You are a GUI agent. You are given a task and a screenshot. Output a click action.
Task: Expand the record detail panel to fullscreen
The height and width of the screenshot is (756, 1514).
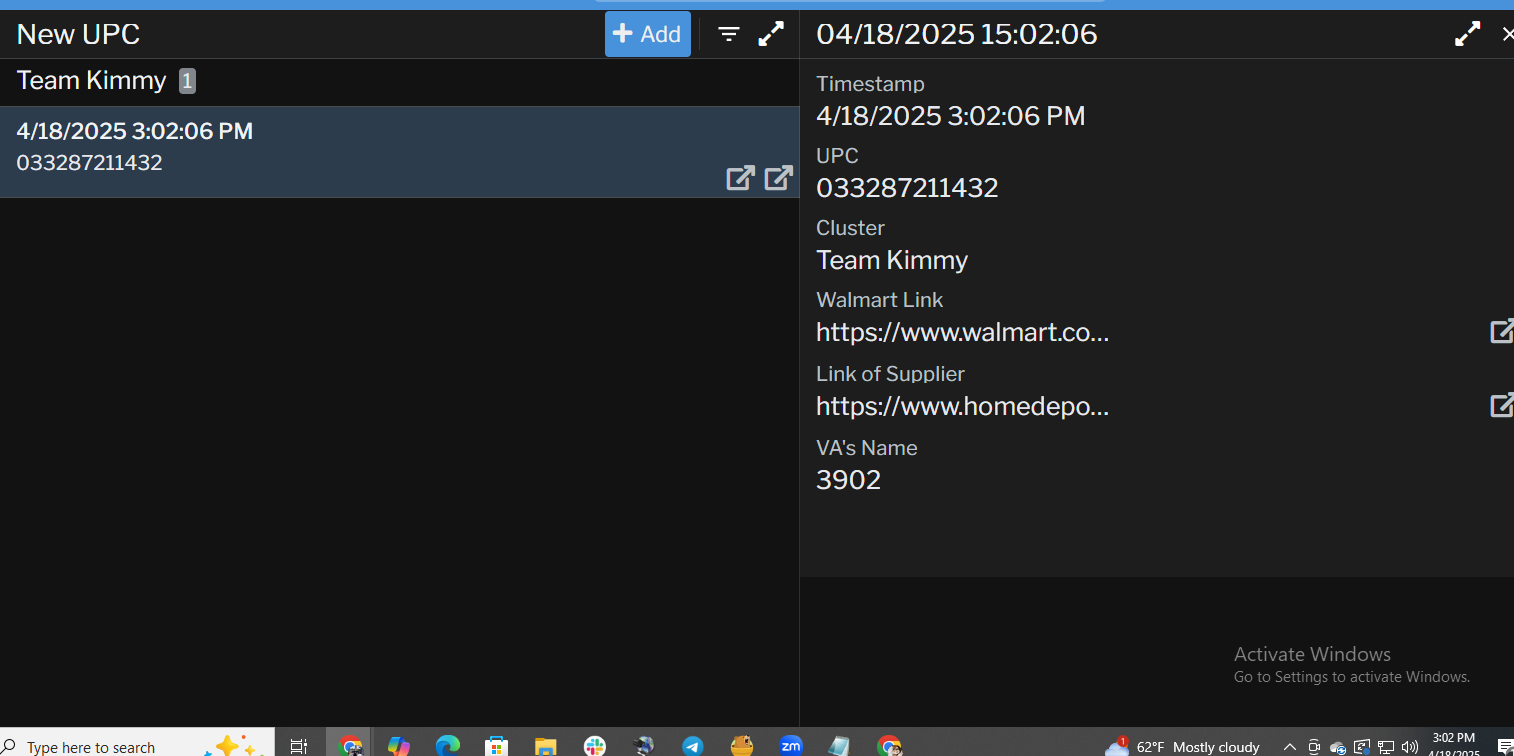(x=1467, y=34)
